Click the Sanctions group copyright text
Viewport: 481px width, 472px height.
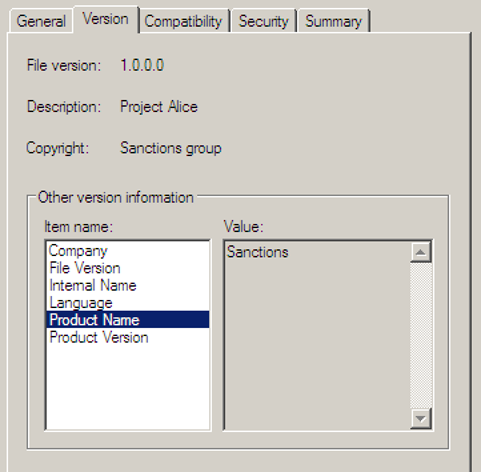coord(171,148)
